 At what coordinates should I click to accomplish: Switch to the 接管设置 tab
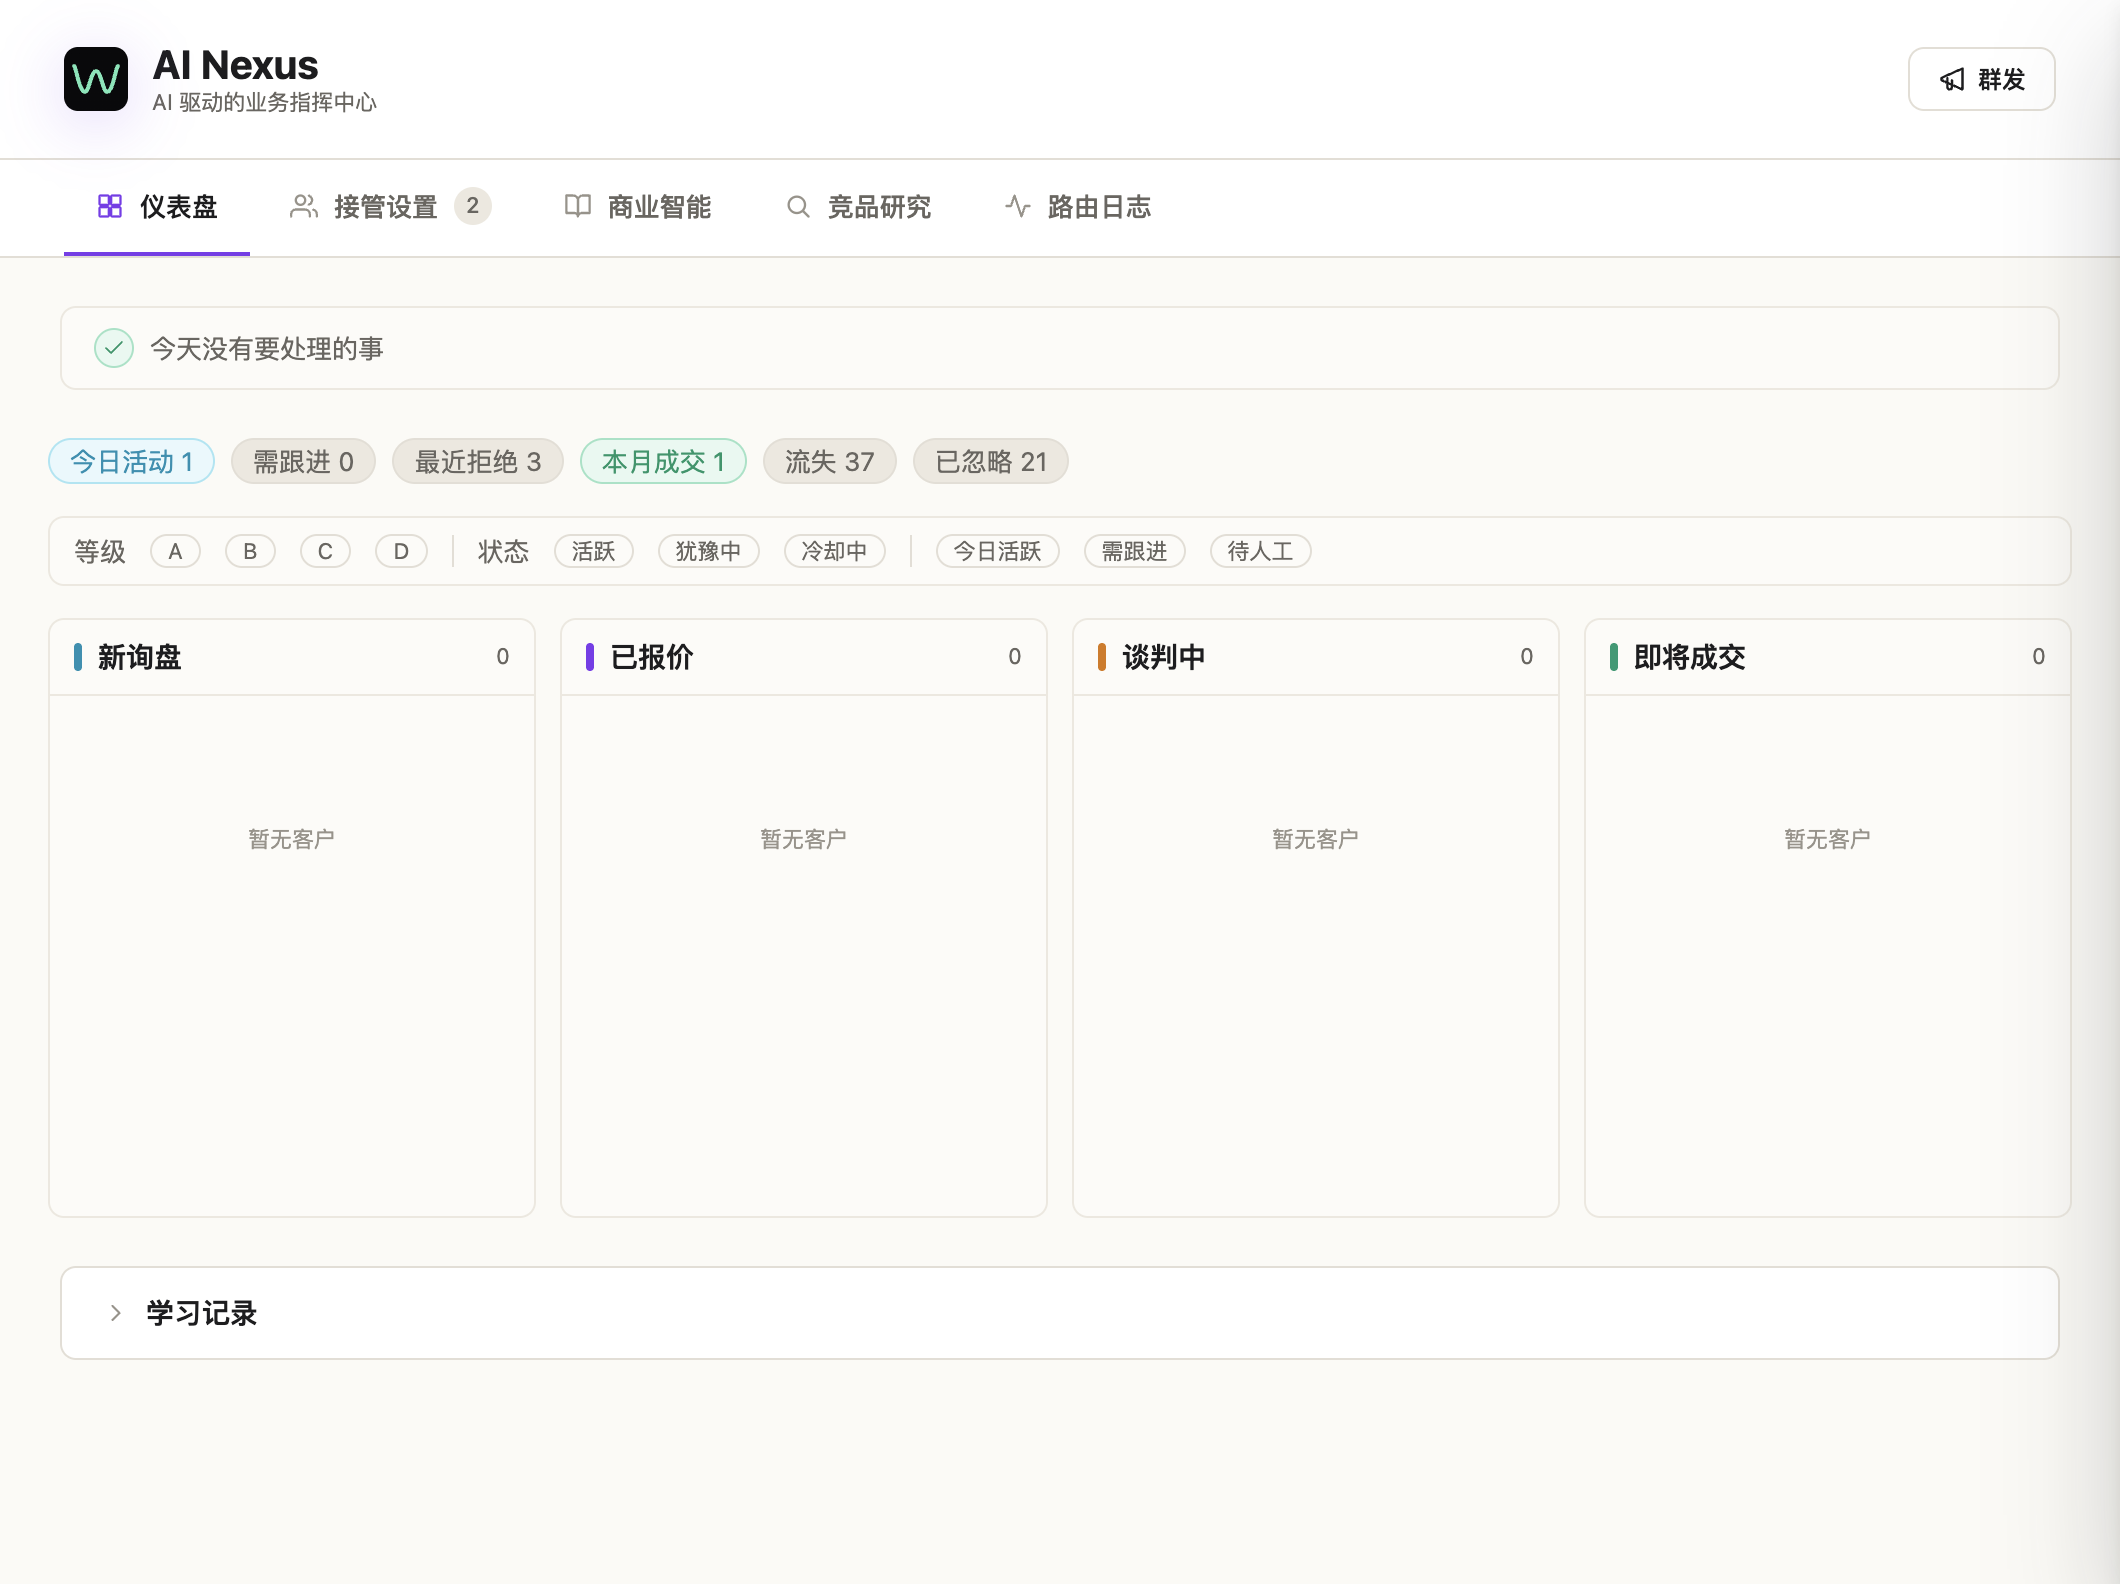390,207
